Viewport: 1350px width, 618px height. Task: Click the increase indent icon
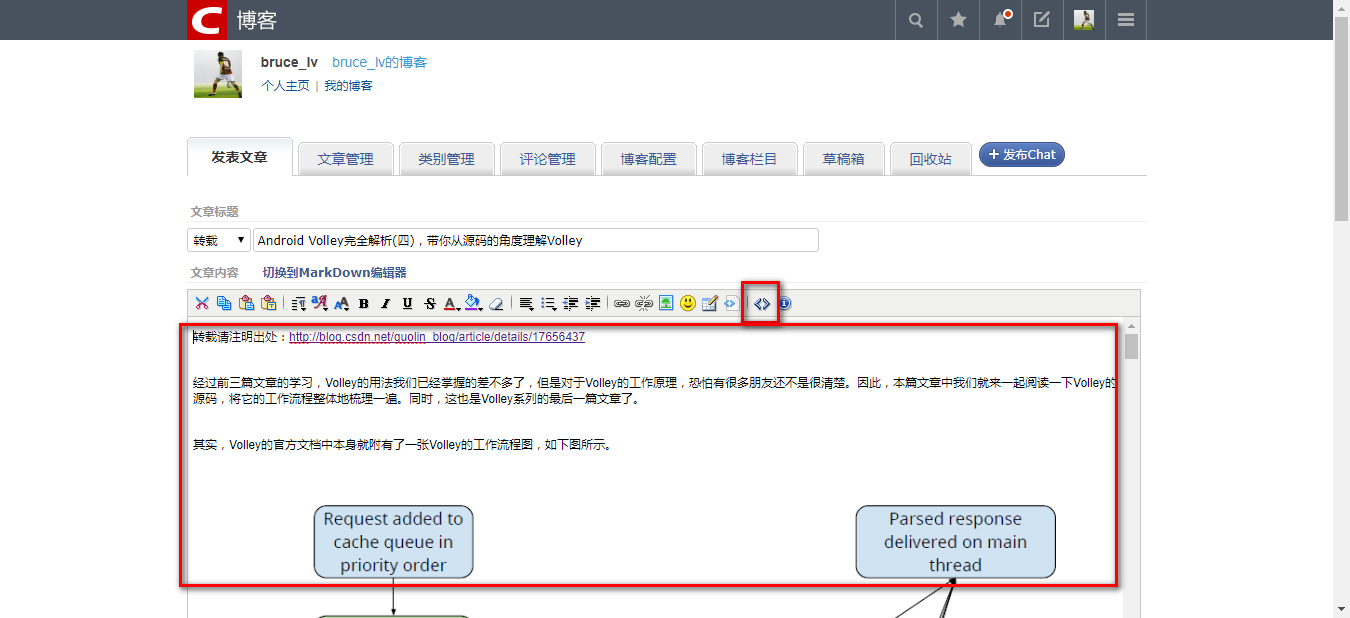pos(593,303)
